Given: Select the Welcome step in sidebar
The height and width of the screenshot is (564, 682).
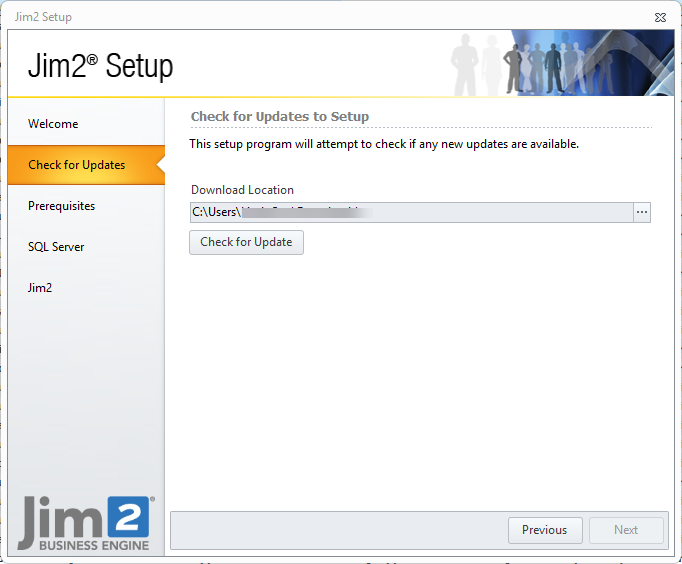Looking at the screenshot, I should tap(86, 124).
